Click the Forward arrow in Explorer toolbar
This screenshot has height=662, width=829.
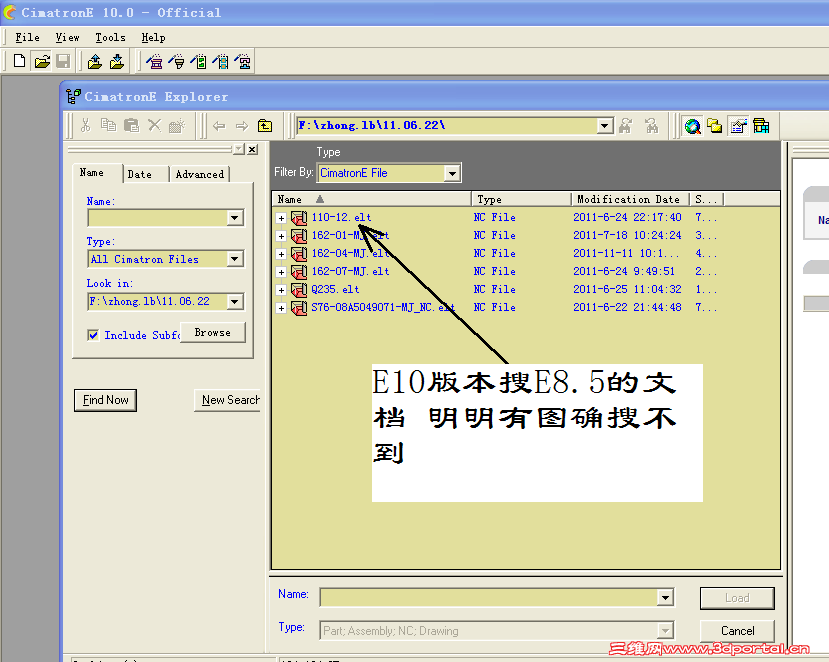242,126
